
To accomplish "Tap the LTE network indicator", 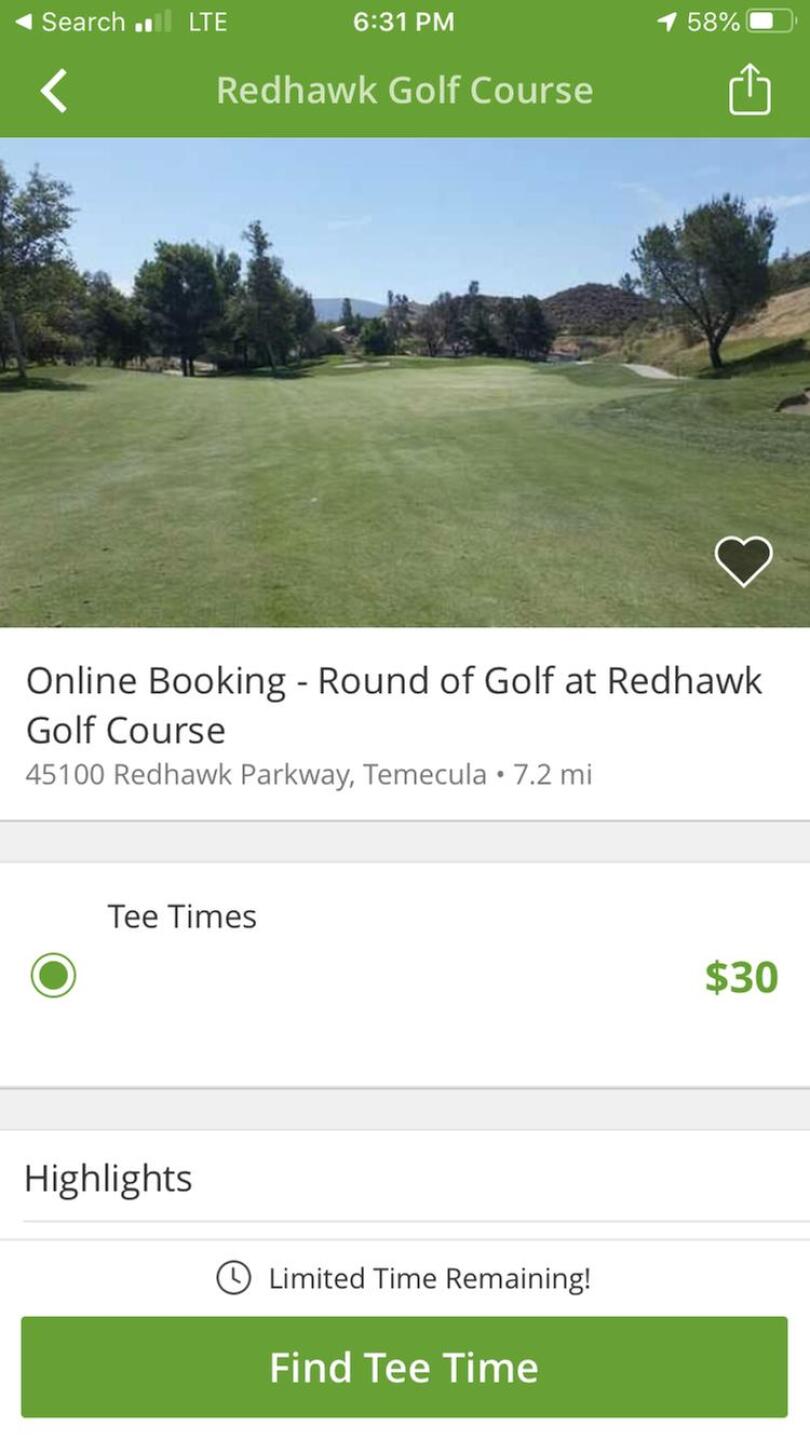I will tap(207, 22).
